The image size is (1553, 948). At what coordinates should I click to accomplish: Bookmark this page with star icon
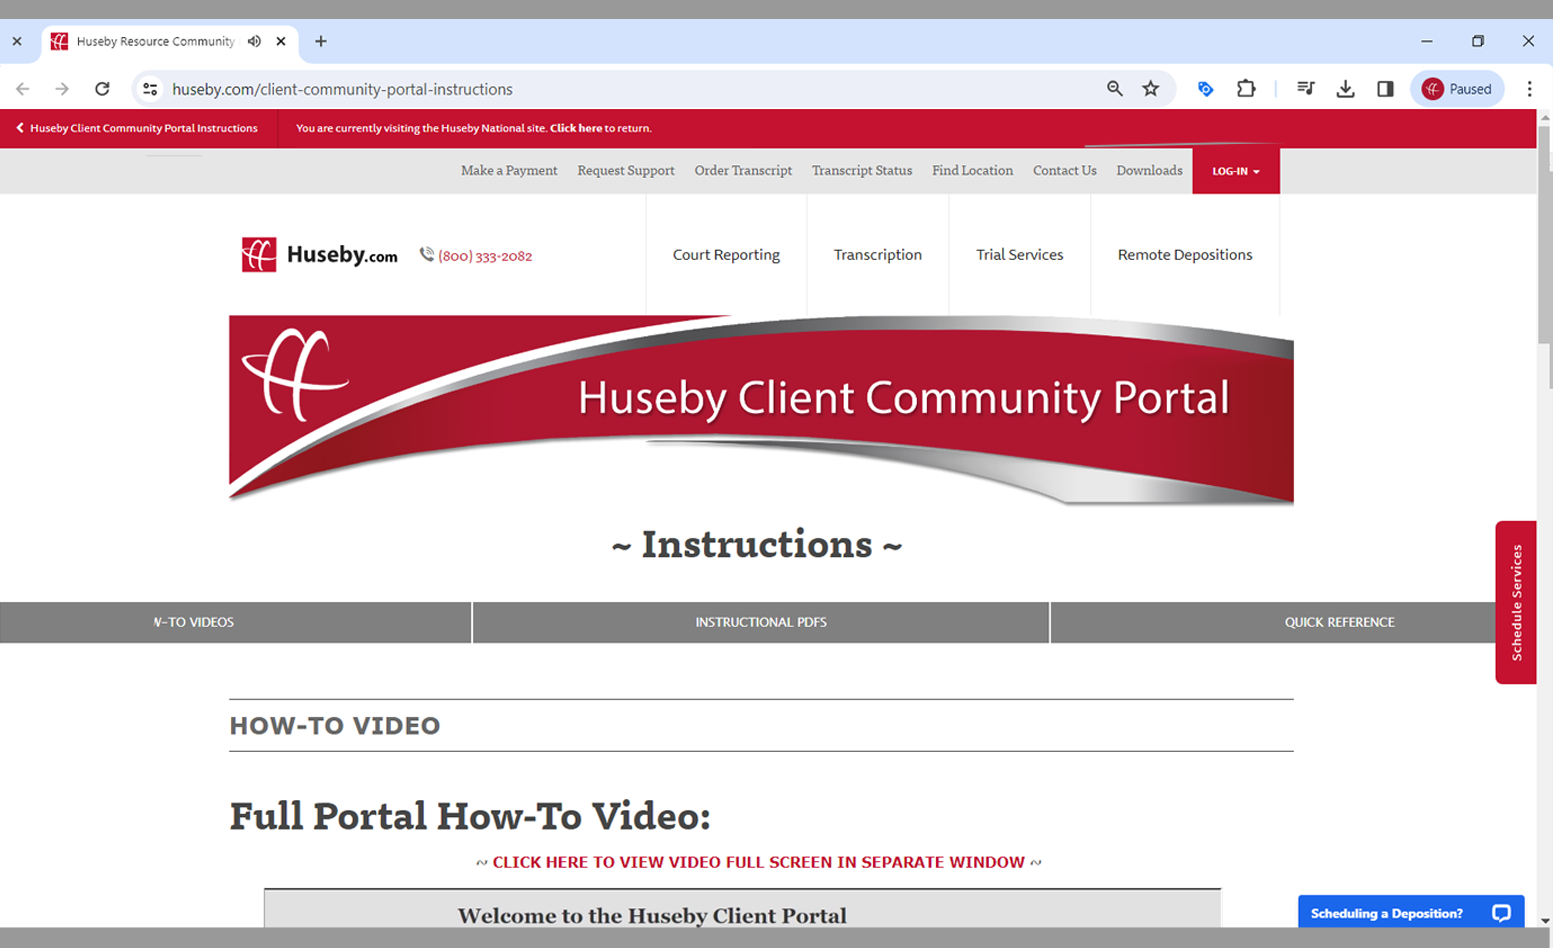click(1151, 89)
